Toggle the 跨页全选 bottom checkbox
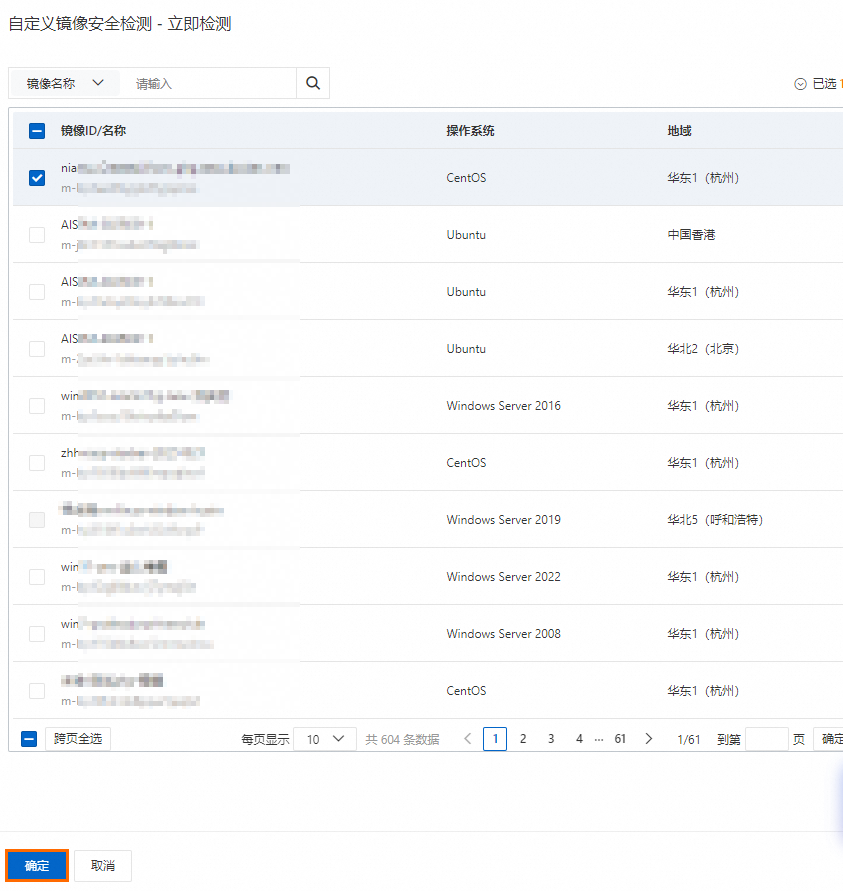This screenshot has width=843, height=891. tap(29, 739)
